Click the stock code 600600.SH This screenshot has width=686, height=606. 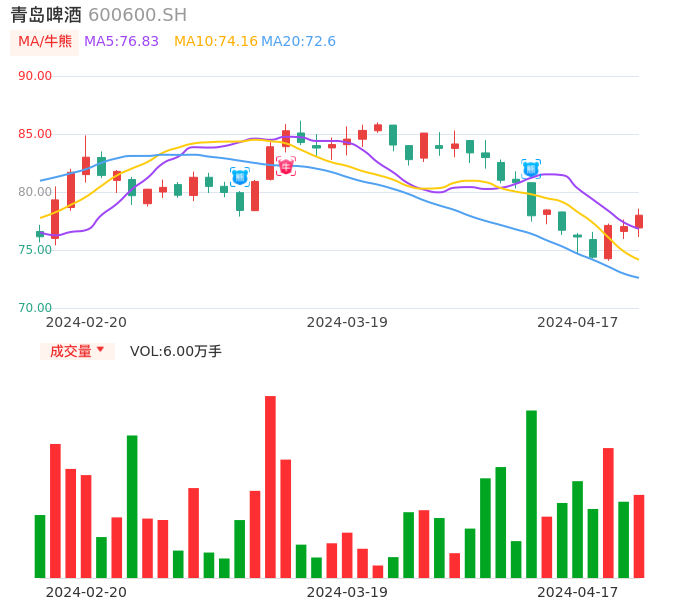137,15
